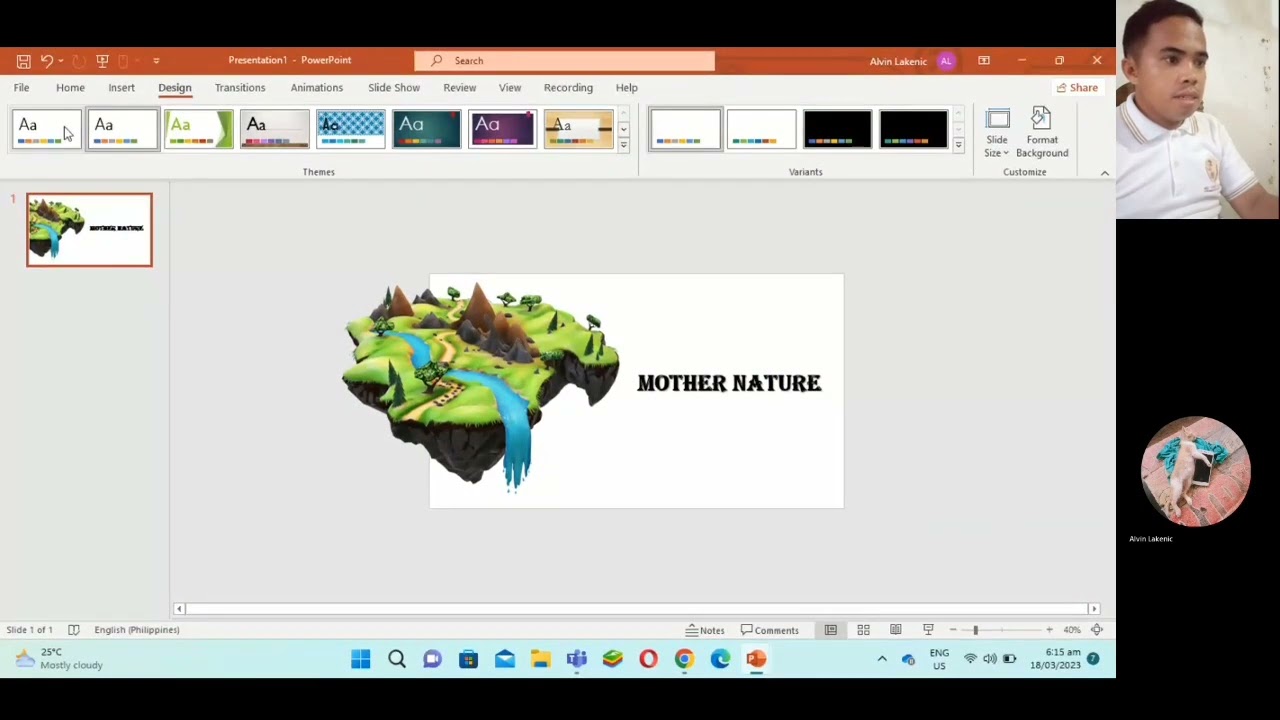Apply the green Facet theme
The width and height of the screenshot is (1280, 720).
point(198,129)
